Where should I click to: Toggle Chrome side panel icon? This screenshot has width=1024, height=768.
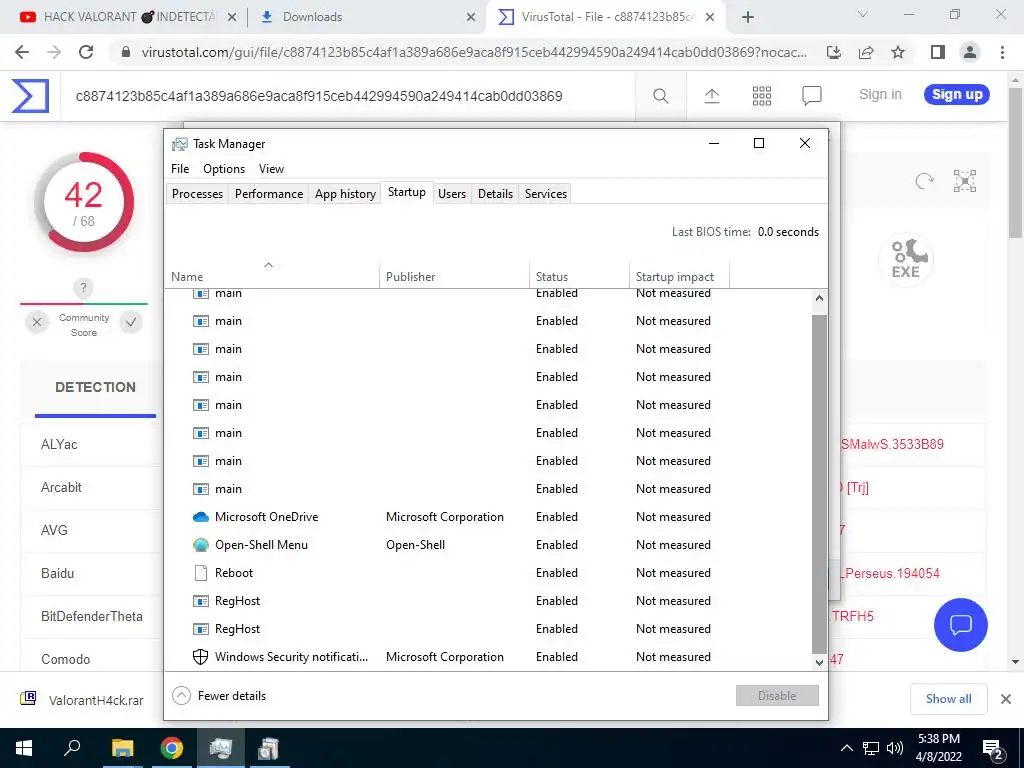938,52
